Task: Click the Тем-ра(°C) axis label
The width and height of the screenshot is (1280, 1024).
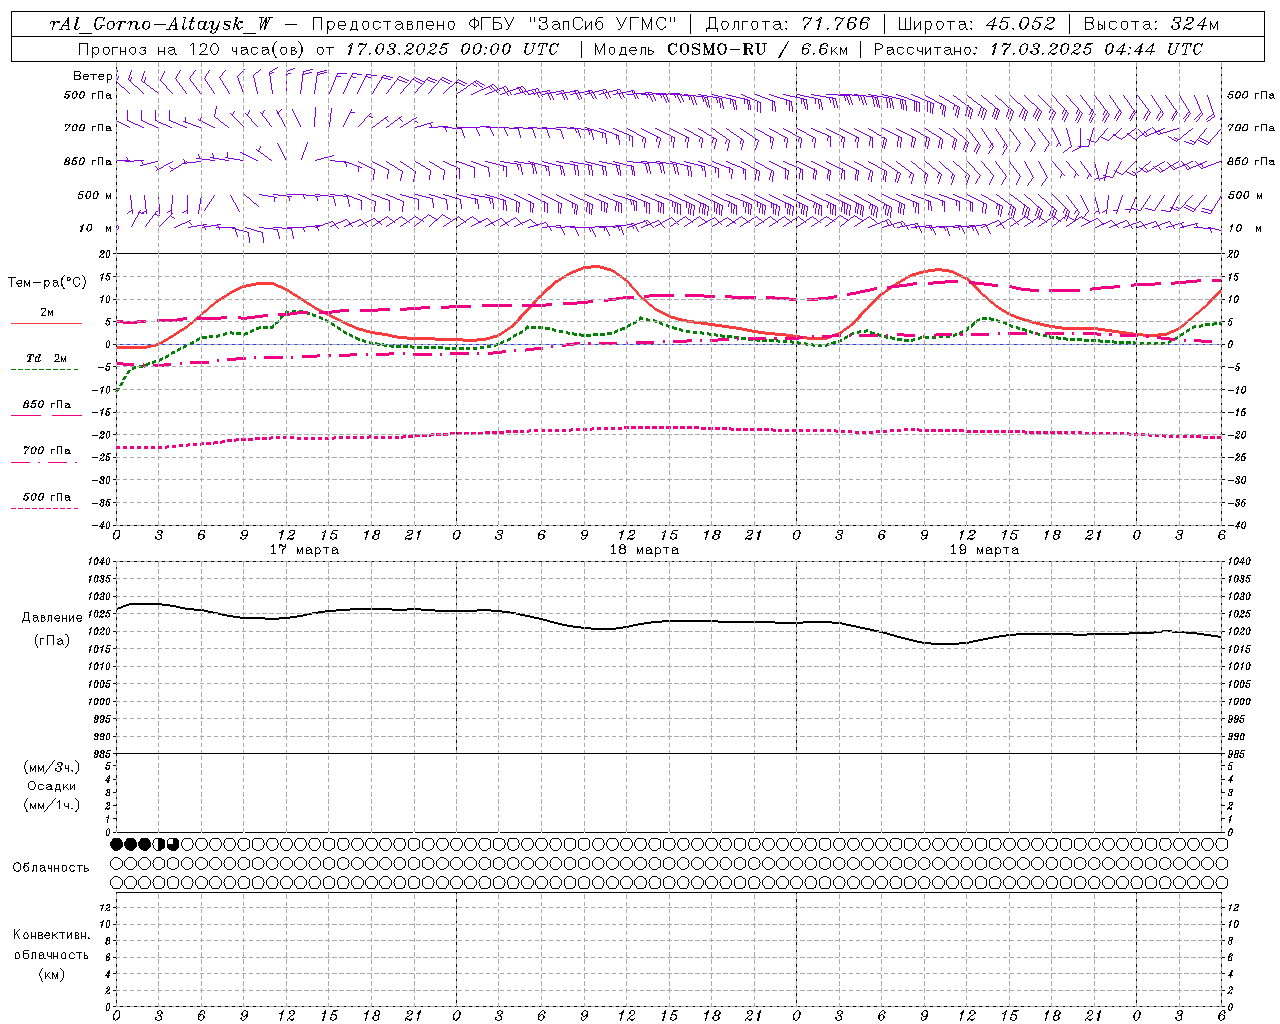Action: point(48,283)
